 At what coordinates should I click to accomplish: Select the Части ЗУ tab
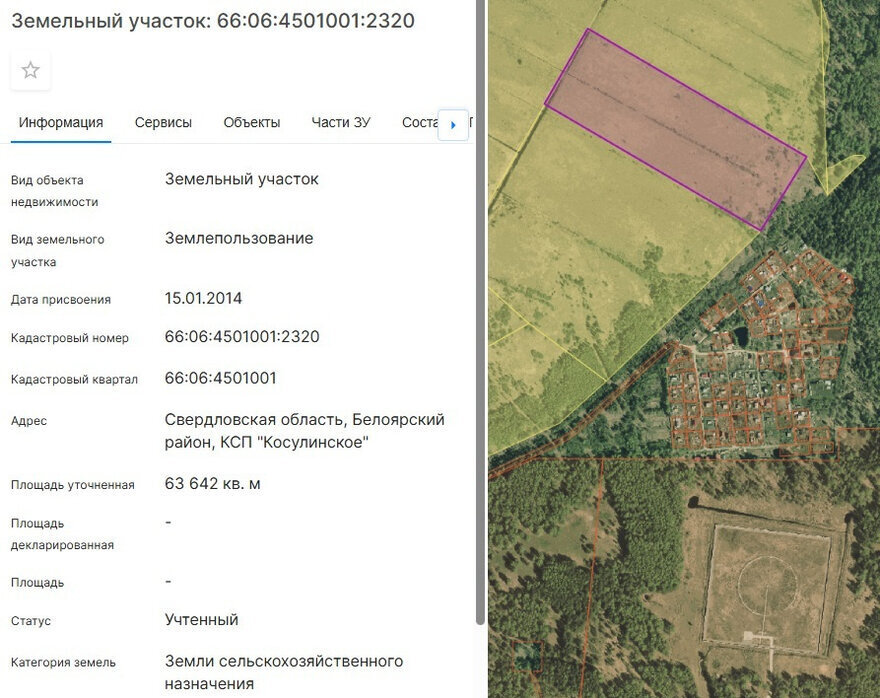click(341, 122)
